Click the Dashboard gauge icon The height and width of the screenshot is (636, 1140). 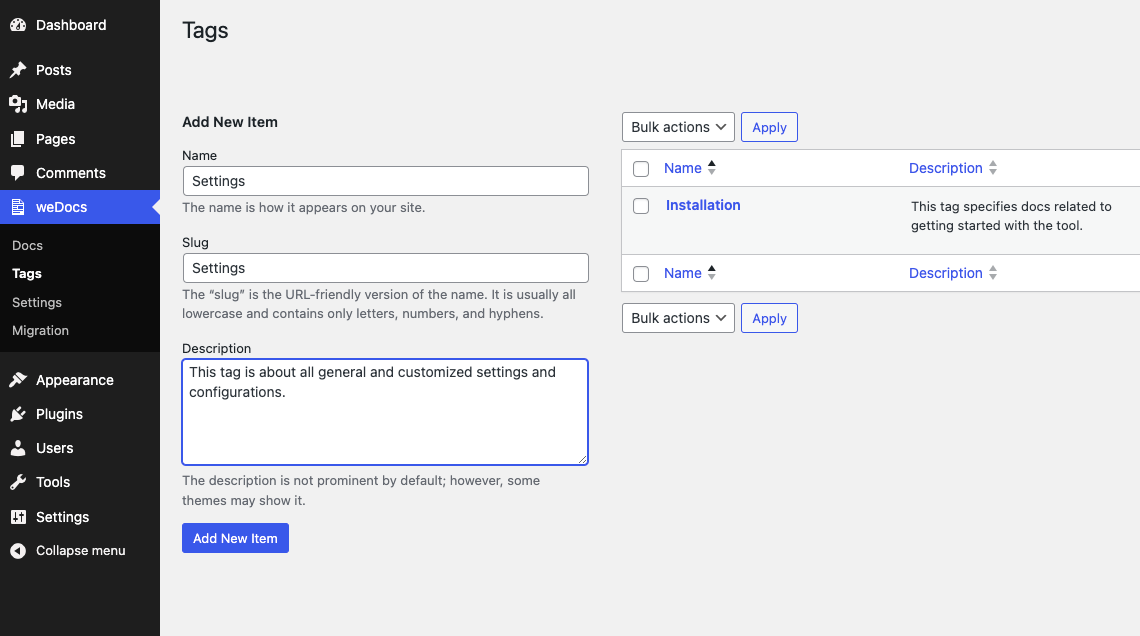[x=18, y=25]
